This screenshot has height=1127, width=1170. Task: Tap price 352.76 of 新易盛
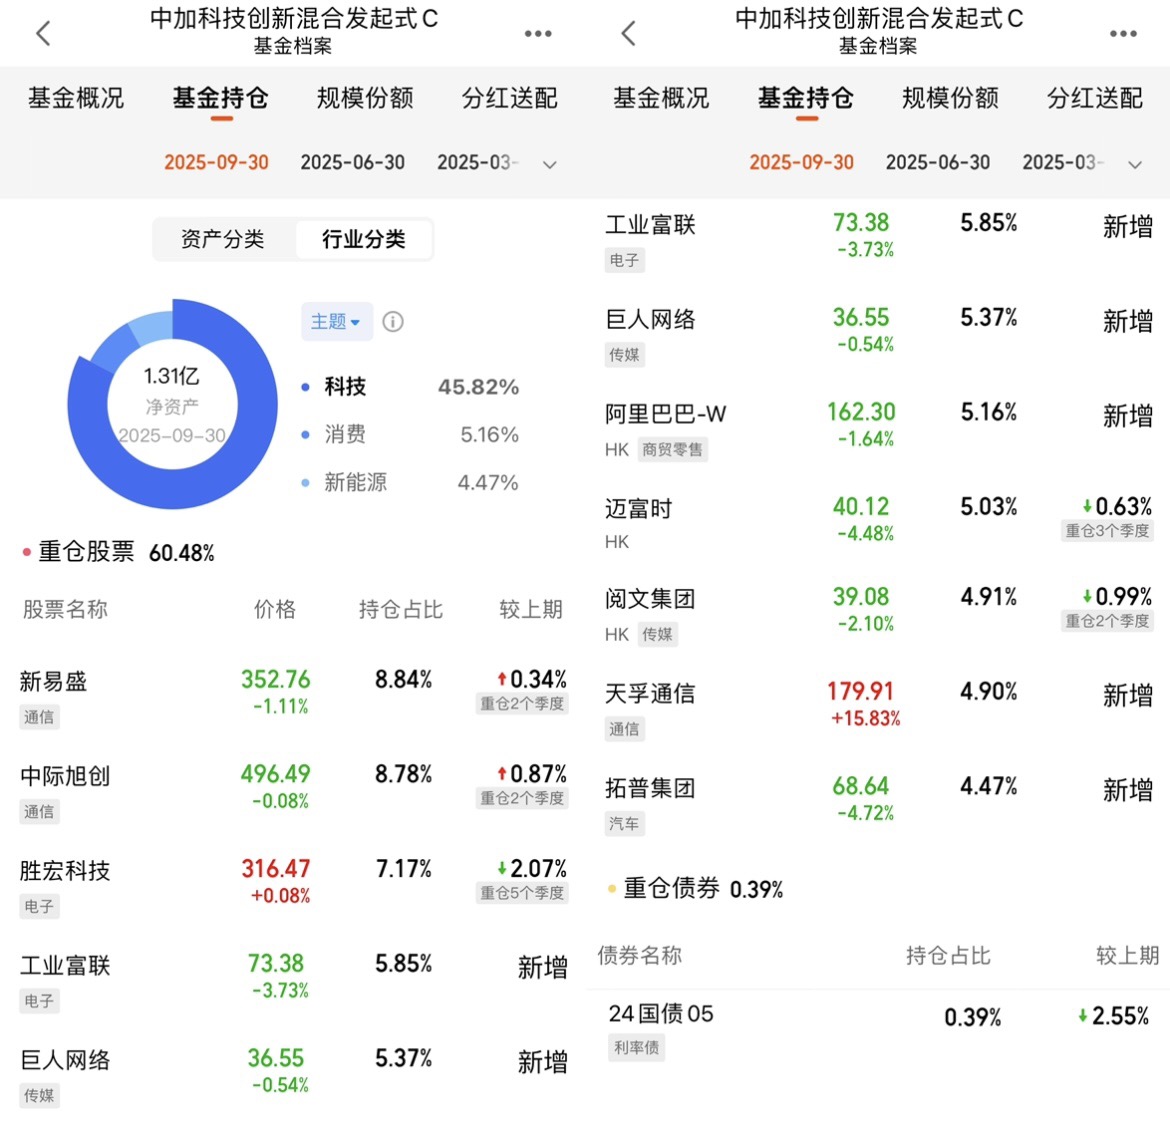tap(275, 679)
